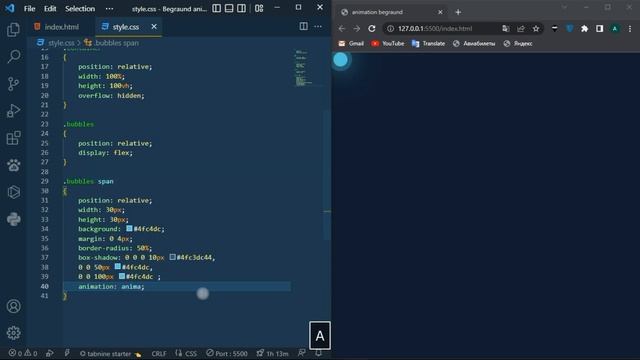Click the share page icon in address bar
Screen dimensions: 640x360
coord(521,29)
